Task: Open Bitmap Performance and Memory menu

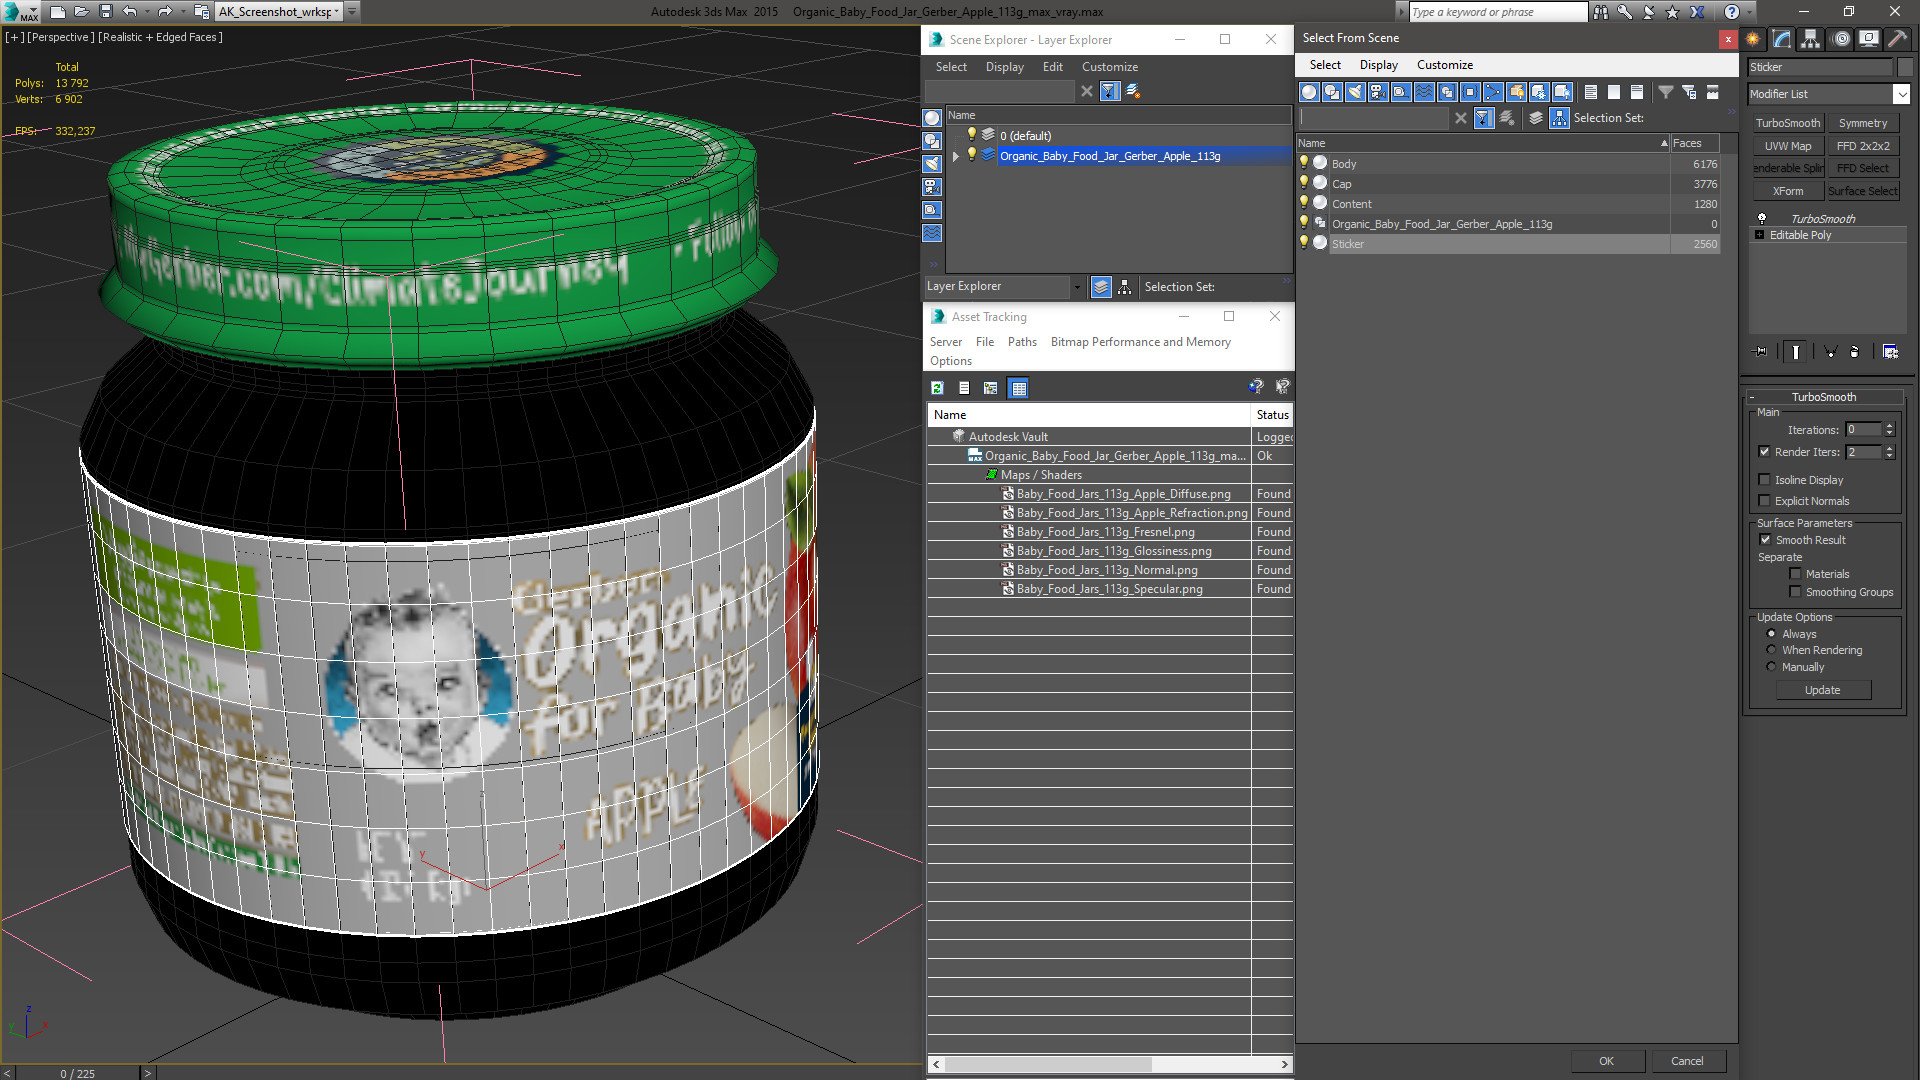Action: (1140, 342)
